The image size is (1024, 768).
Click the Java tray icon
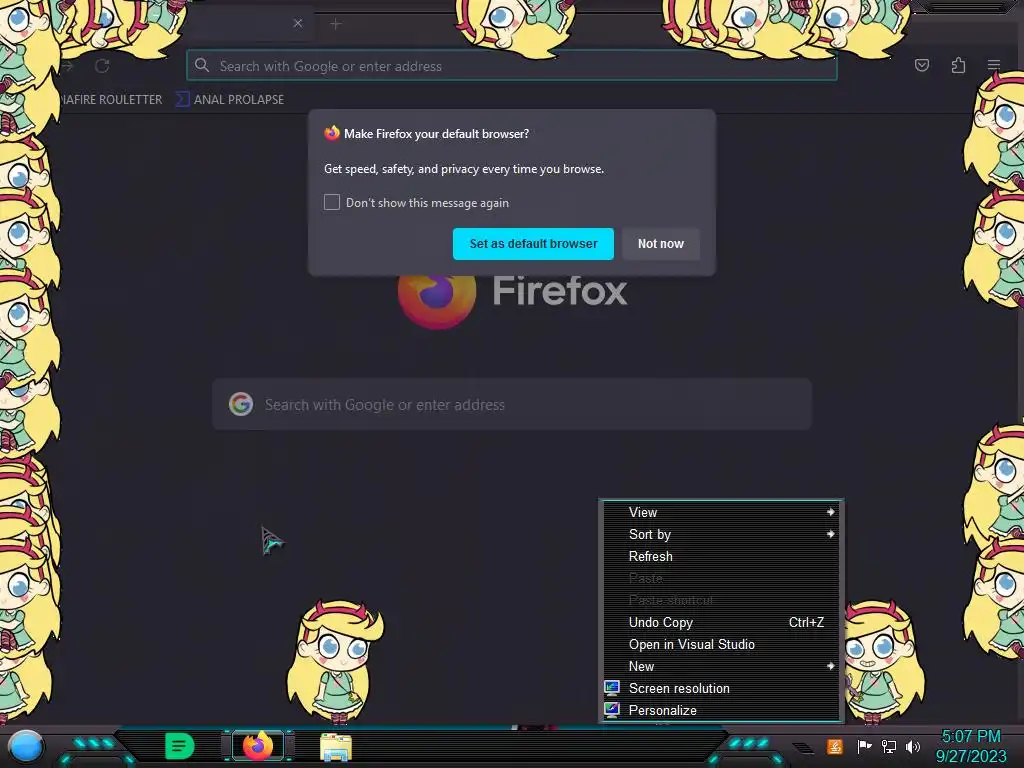tap(835, 746)
